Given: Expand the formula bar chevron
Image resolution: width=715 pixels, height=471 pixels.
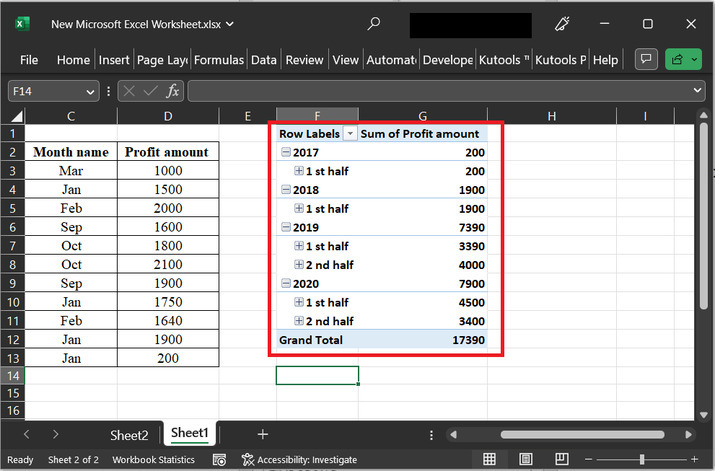Looking at the screenshot, I should 697,90.
